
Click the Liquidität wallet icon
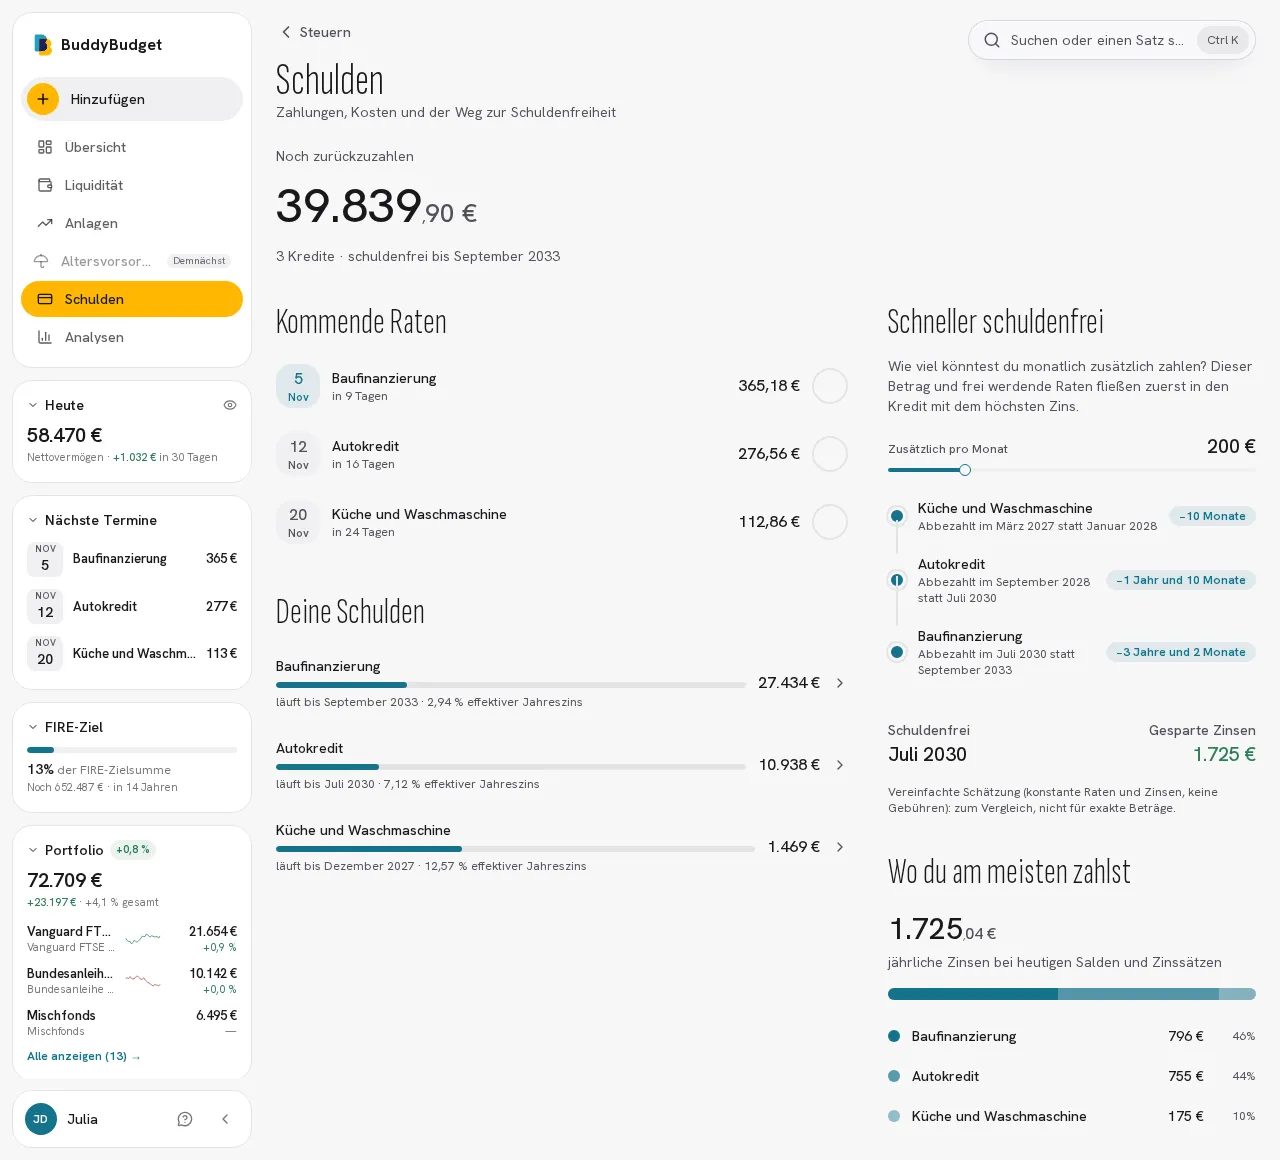(45, 185)
